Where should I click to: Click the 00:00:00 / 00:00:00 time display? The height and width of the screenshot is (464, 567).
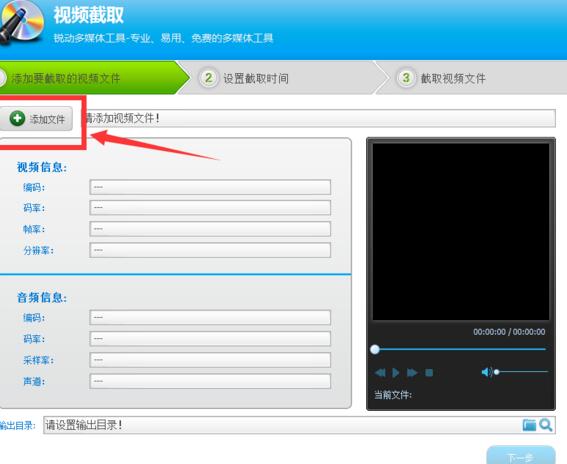click(509, 332)
